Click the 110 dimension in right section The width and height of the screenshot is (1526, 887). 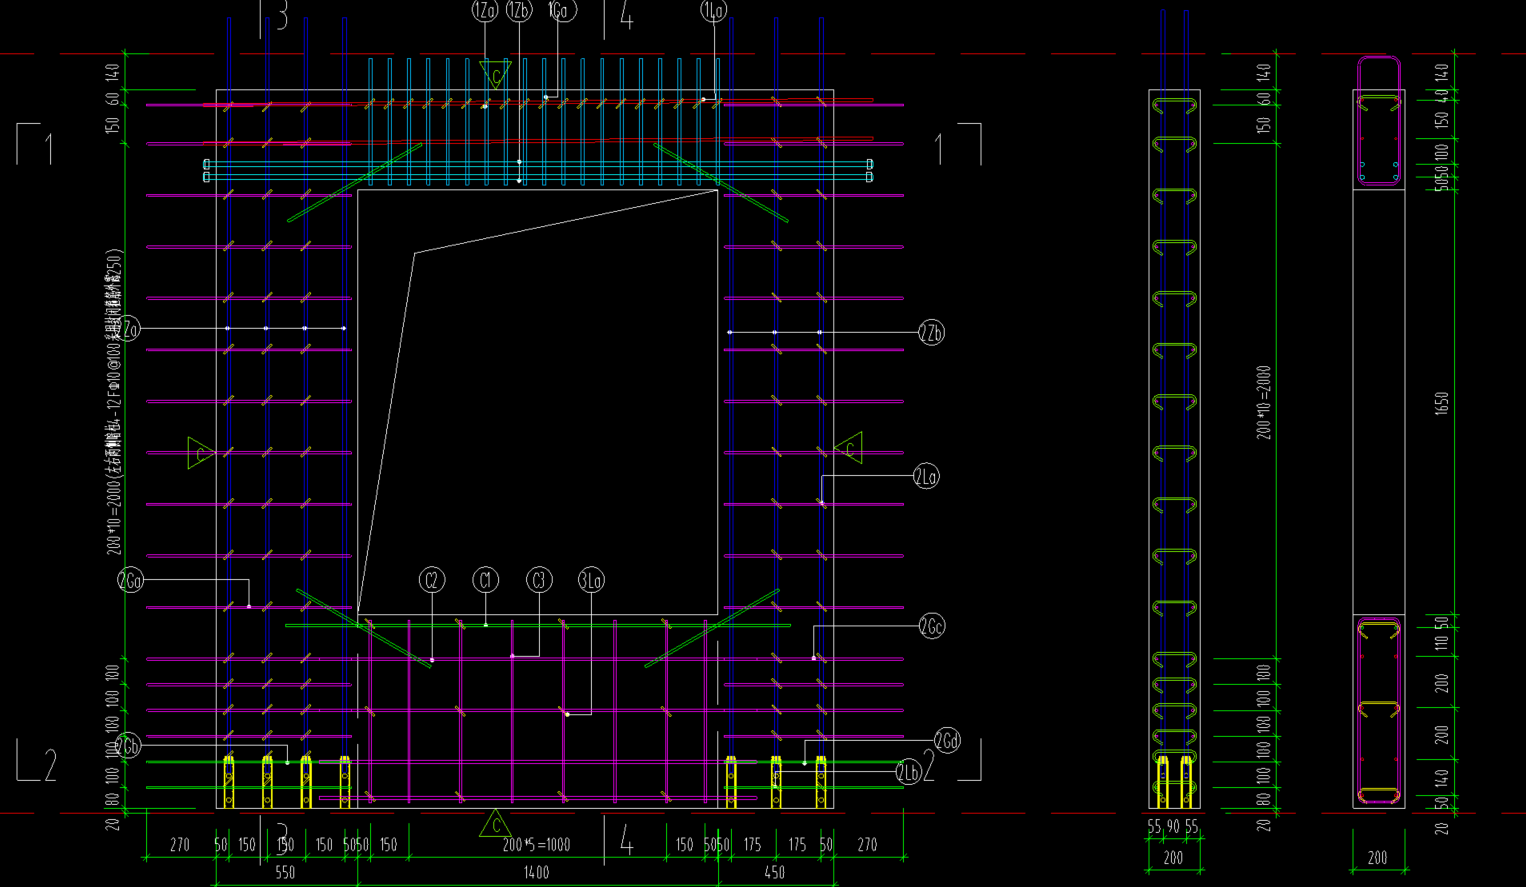(x=1441, y=644)
